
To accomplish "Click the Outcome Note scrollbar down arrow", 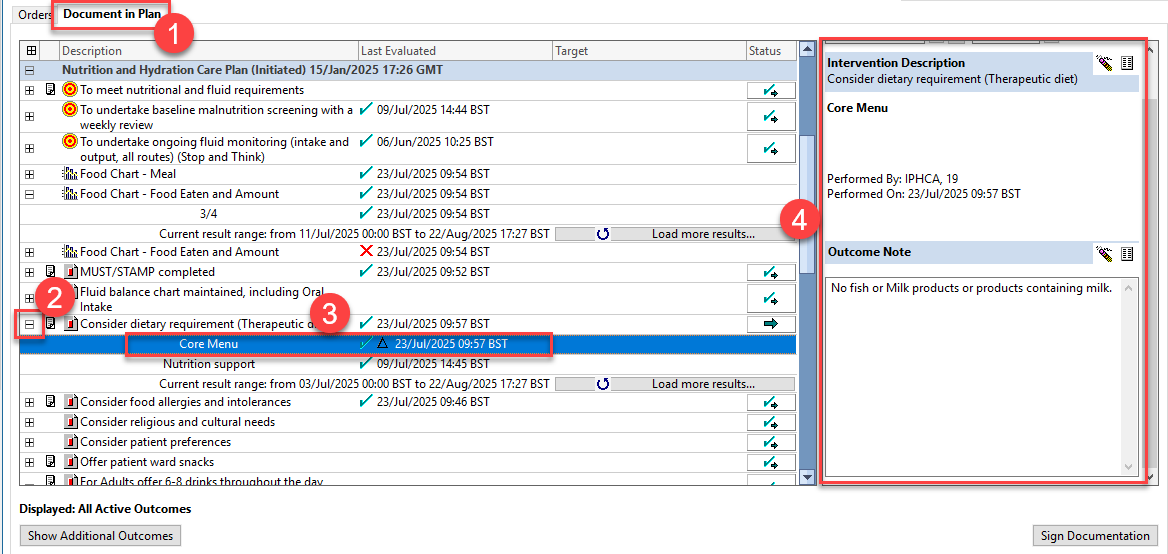I will point(1129,467).
